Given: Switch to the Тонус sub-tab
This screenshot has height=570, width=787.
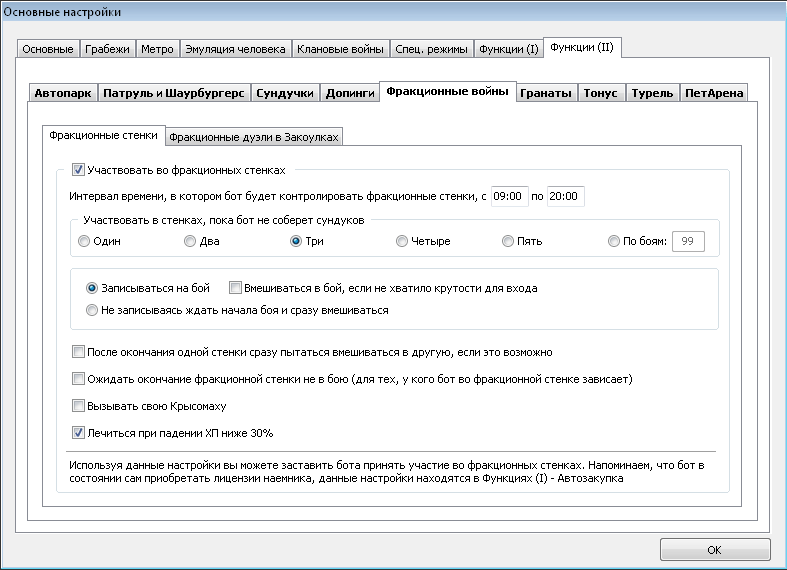Looking at the screenshot, I should click(600, 93).
